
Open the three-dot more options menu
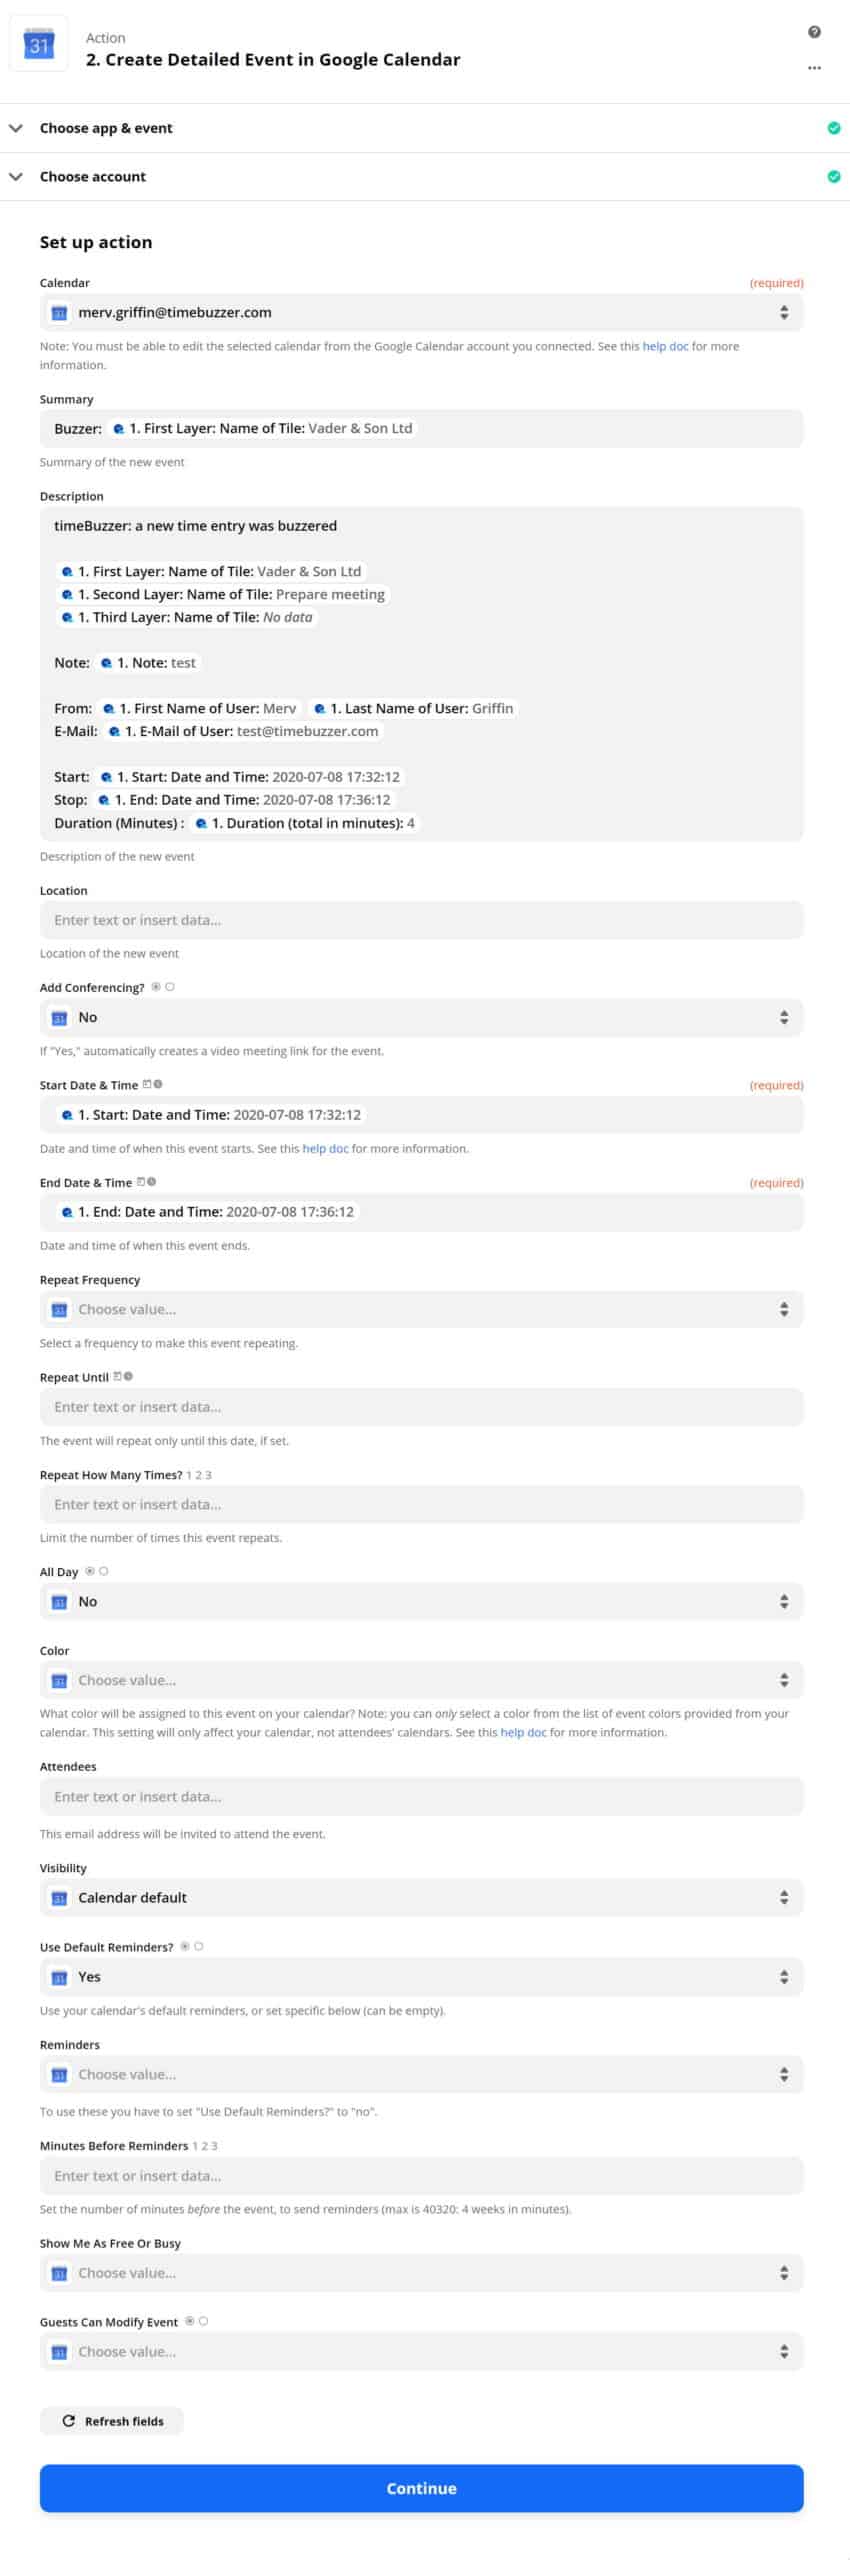[x=814, y=68]
